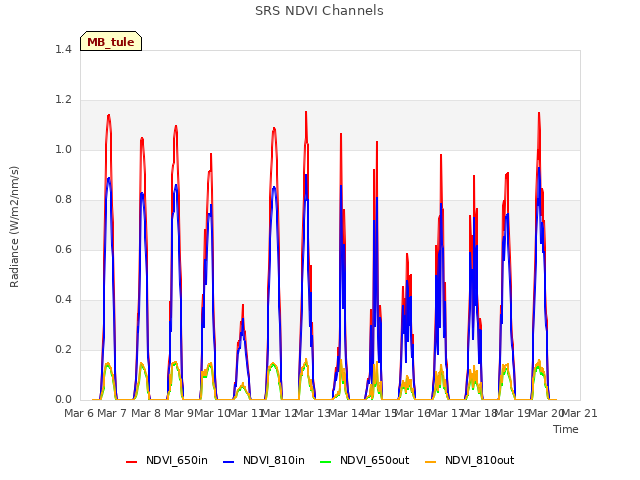This screenshot has height=480, width=640.
Task: Click the NDVI_810out legend entry
Action: point(469,461)
